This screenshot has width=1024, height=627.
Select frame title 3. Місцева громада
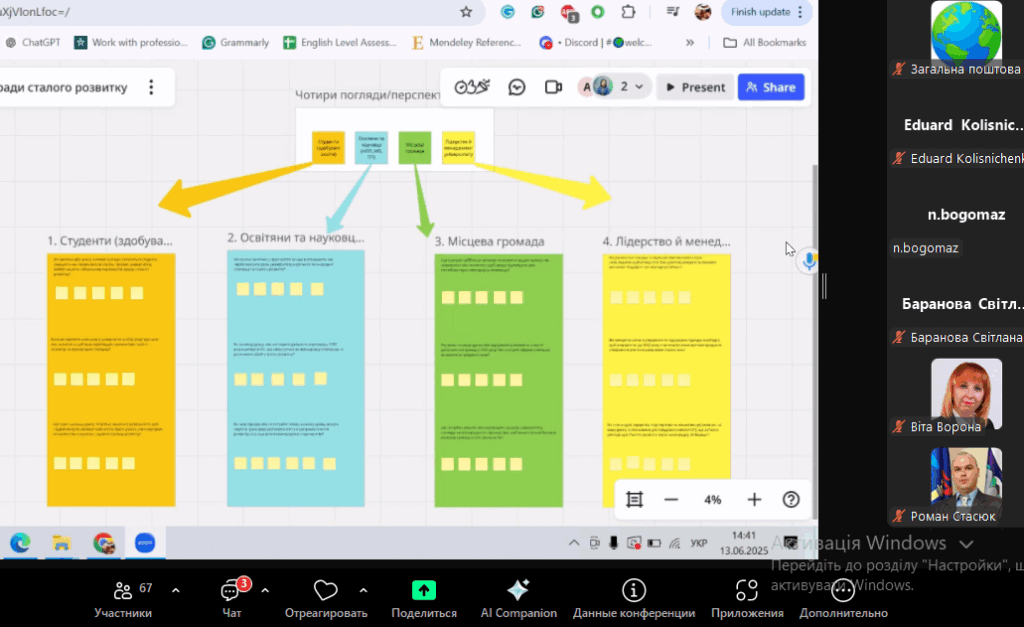[x=489, y=241]
